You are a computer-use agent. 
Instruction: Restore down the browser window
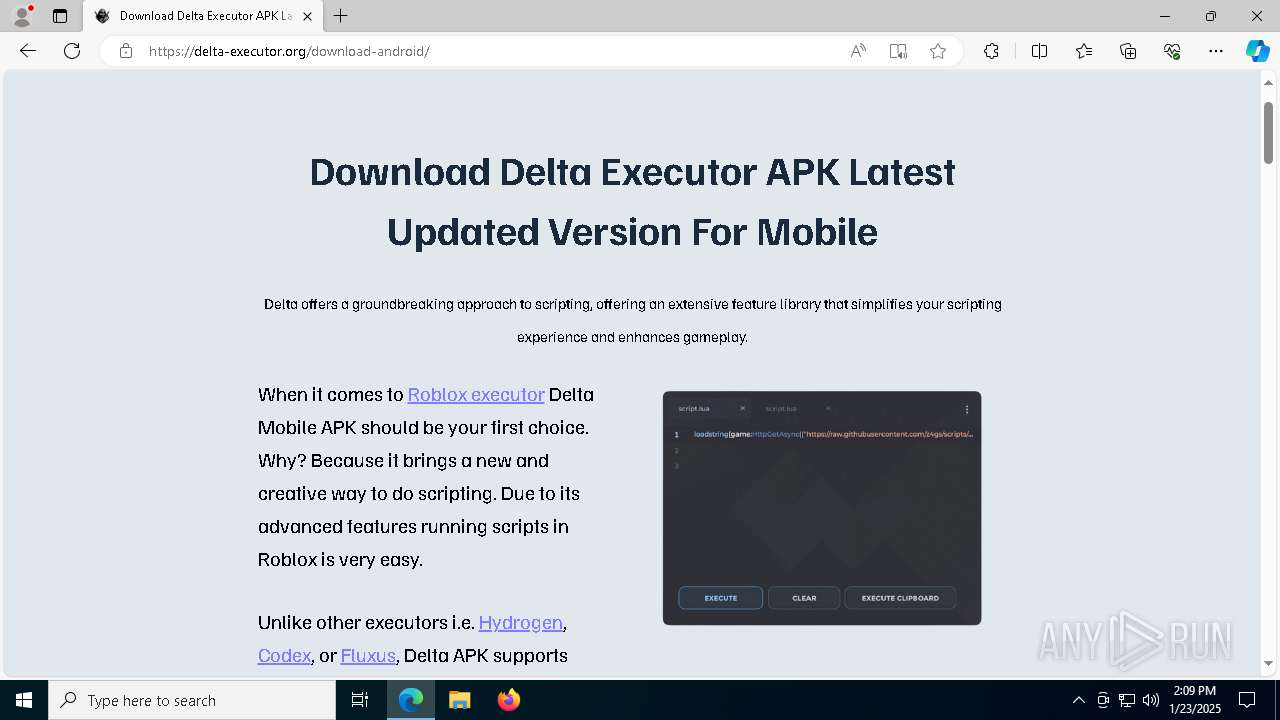pyautogui.click(x=1211, y=16)
